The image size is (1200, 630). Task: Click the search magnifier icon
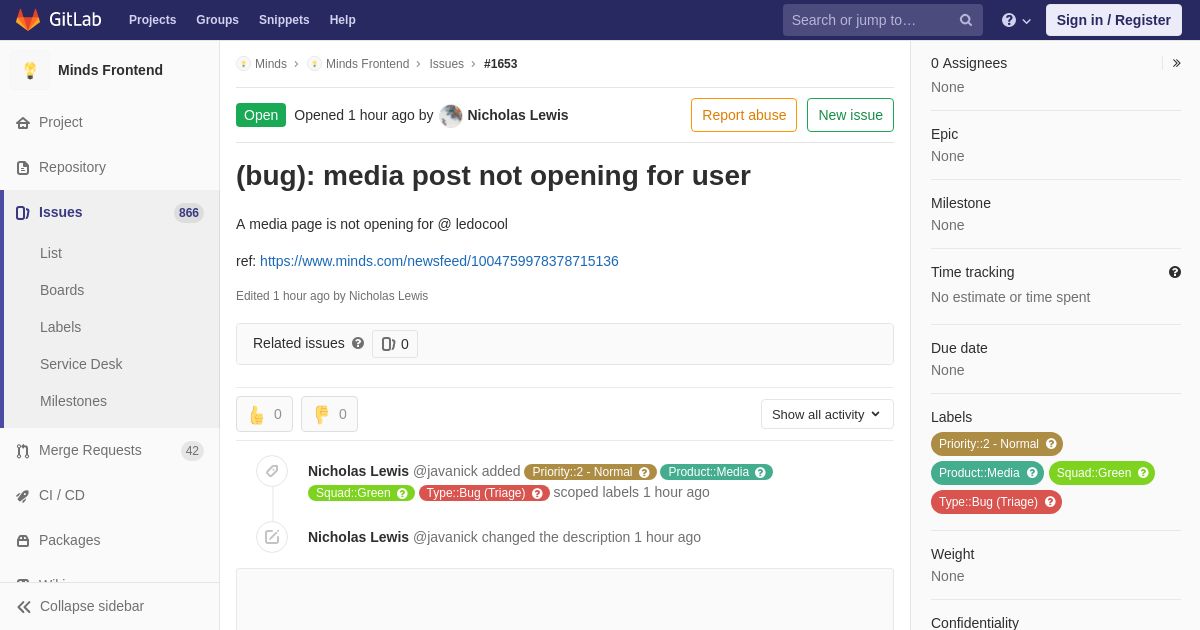(965, 20)
